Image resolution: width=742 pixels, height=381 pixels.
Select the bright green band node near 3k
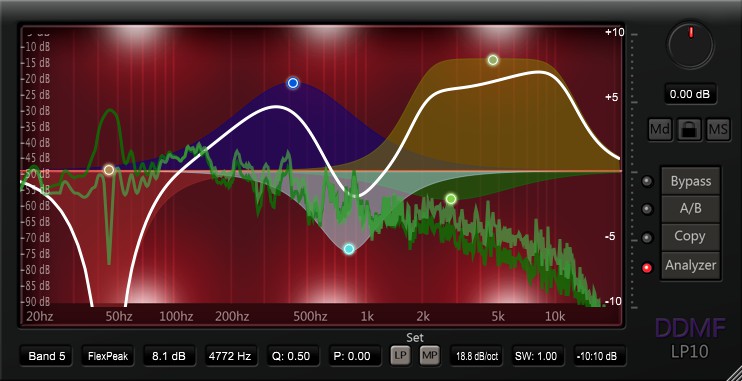click(x=450, y=199)
